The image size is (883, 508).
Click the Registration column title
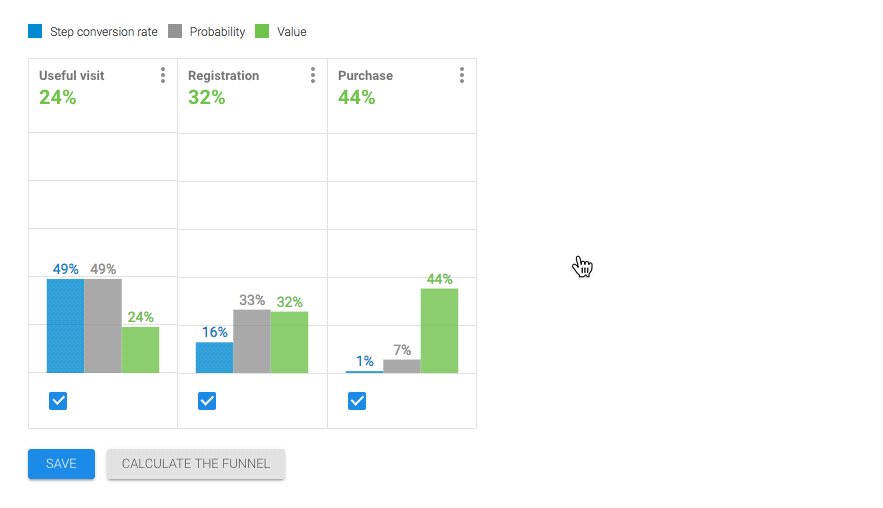(224, 75)
